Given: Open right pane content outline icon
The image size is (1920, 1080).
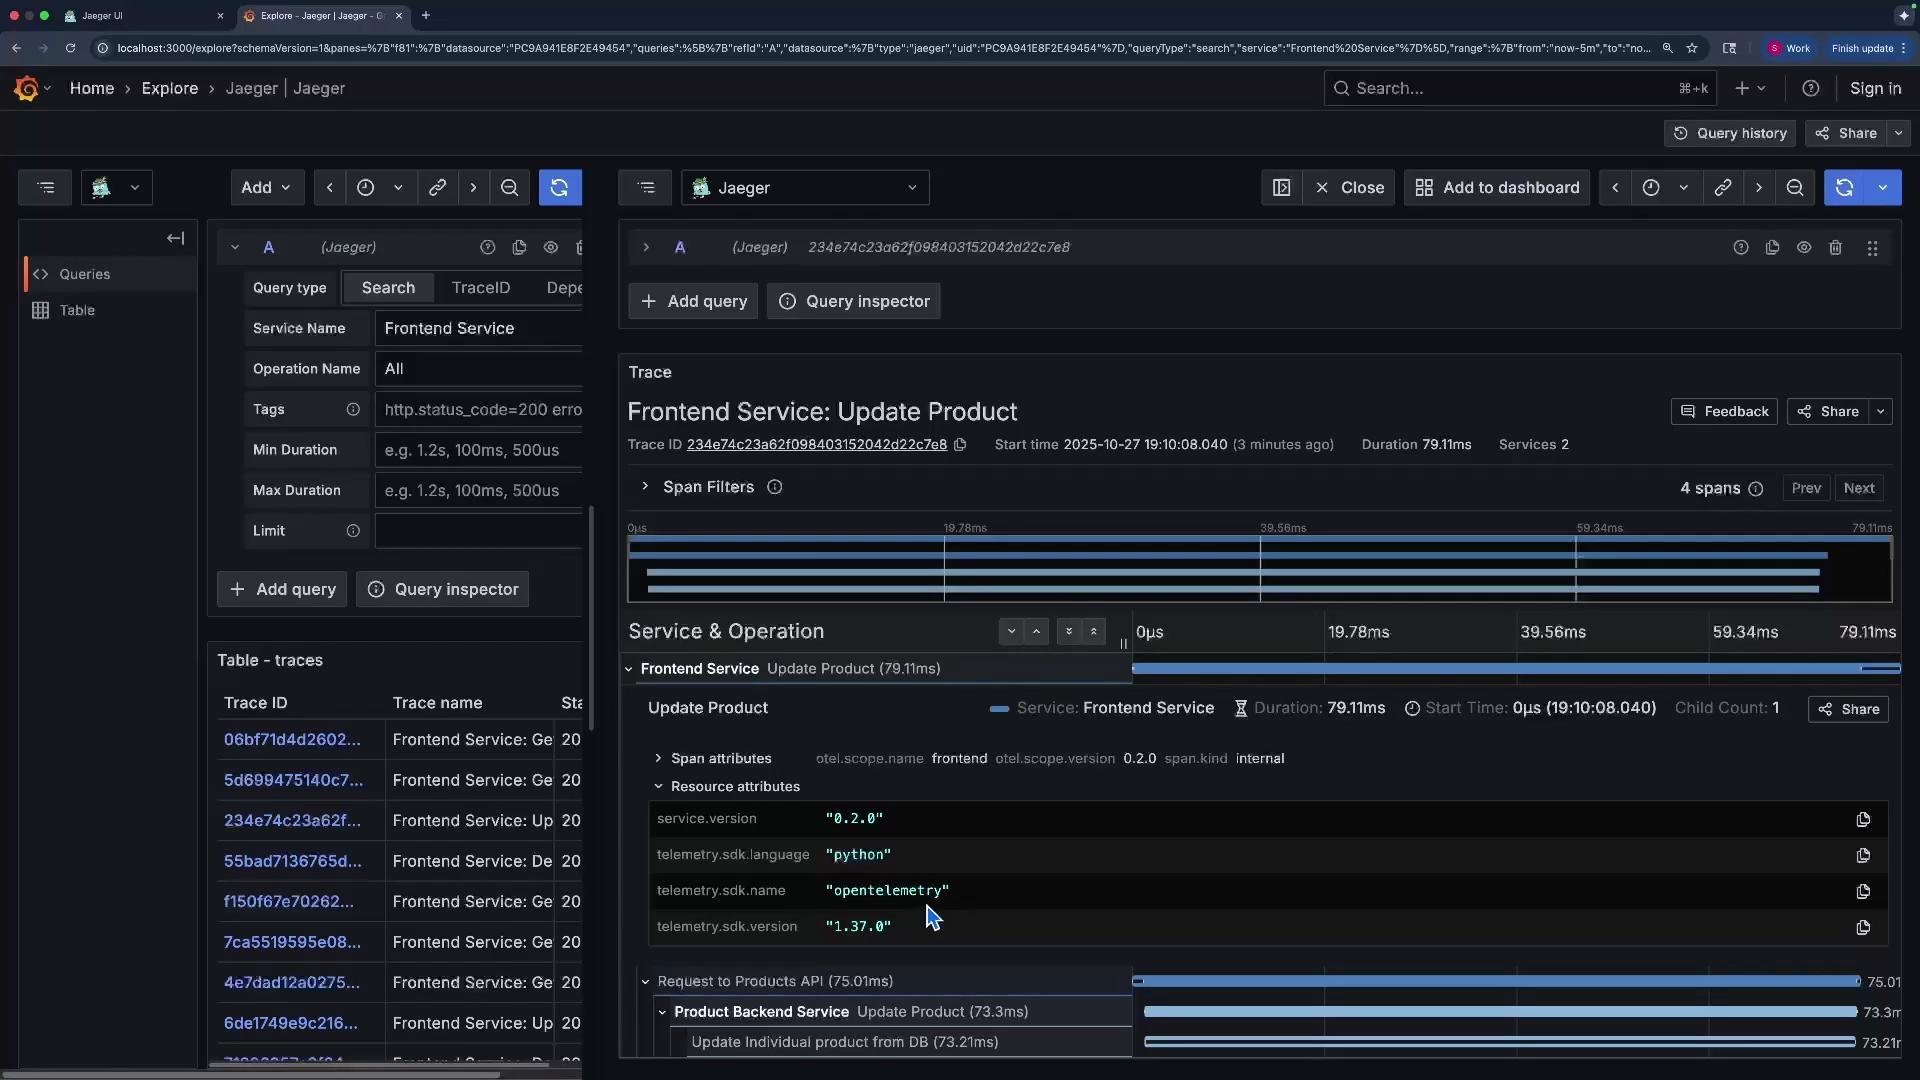Looking at the screenshot, I should click(646, 187).
